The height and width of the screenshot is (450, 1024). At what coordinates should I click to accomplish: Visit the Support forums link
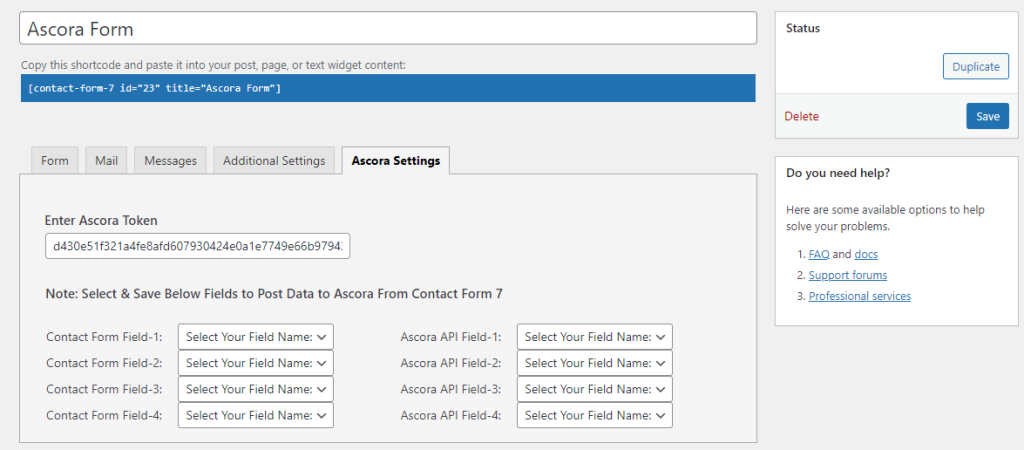click(847, 275)
